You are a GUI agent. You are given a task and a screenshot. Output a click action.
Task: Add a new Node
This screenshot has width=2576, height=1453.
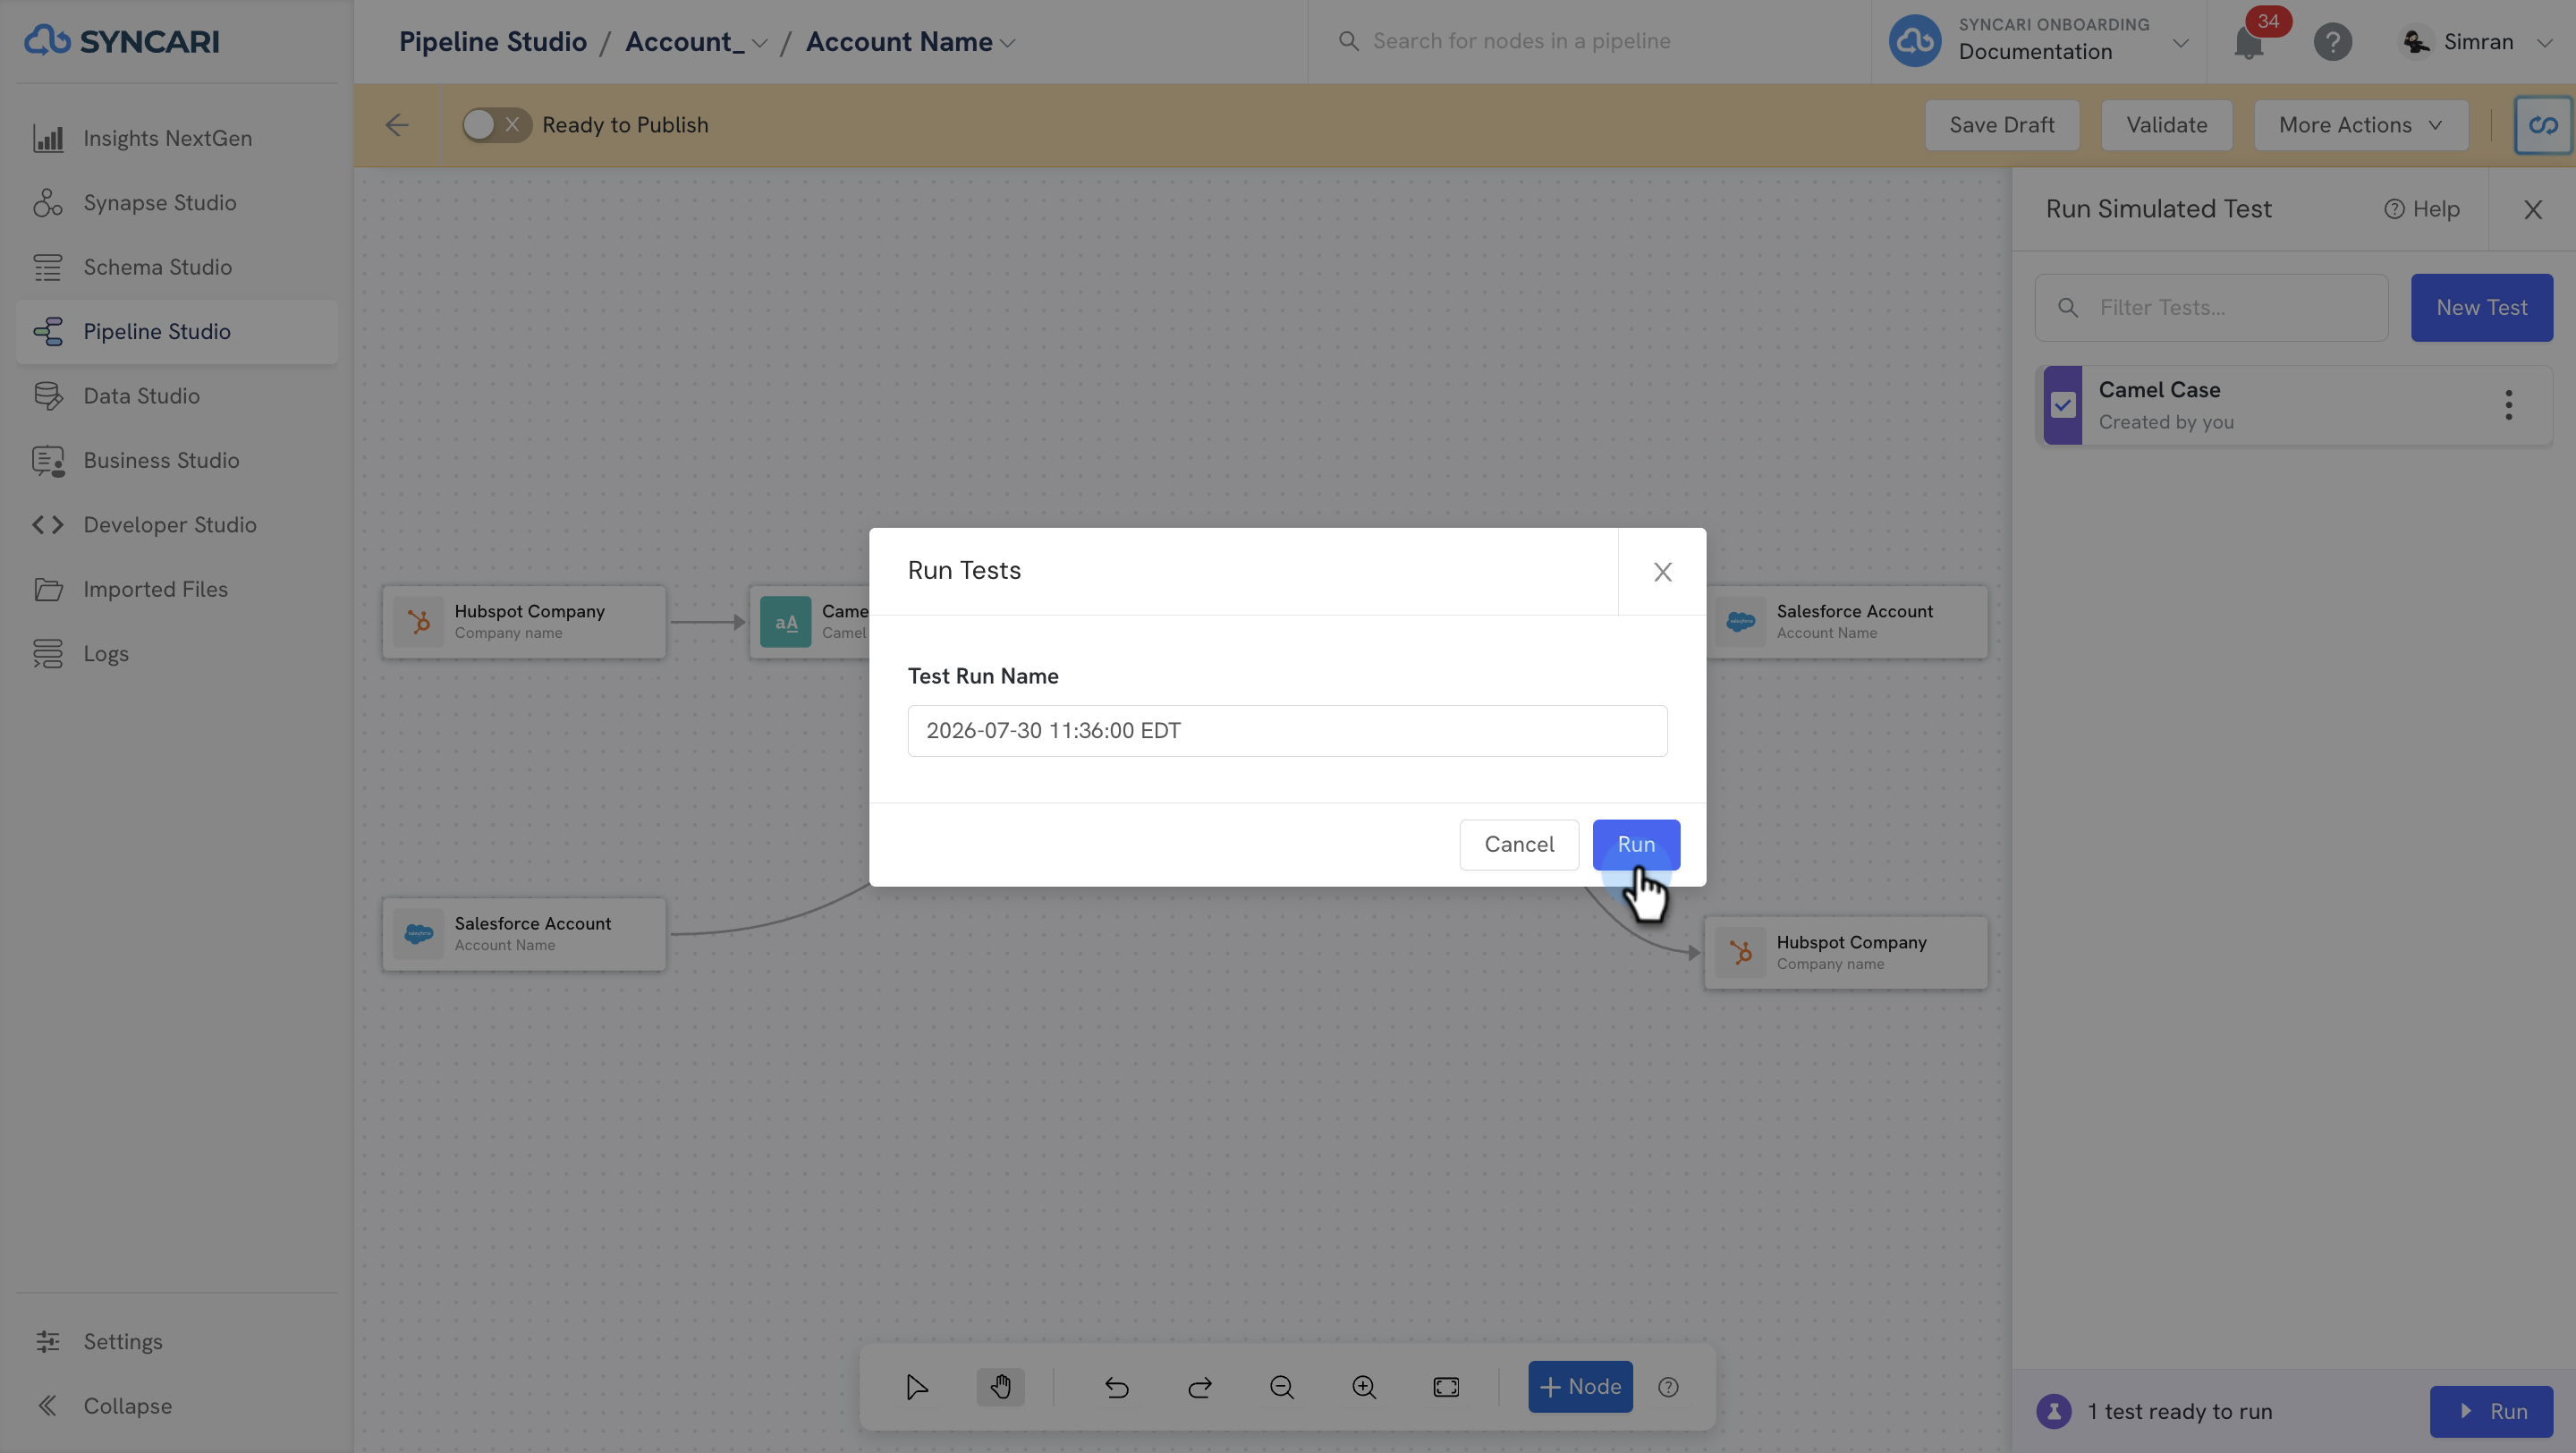pos(1580,1387)
